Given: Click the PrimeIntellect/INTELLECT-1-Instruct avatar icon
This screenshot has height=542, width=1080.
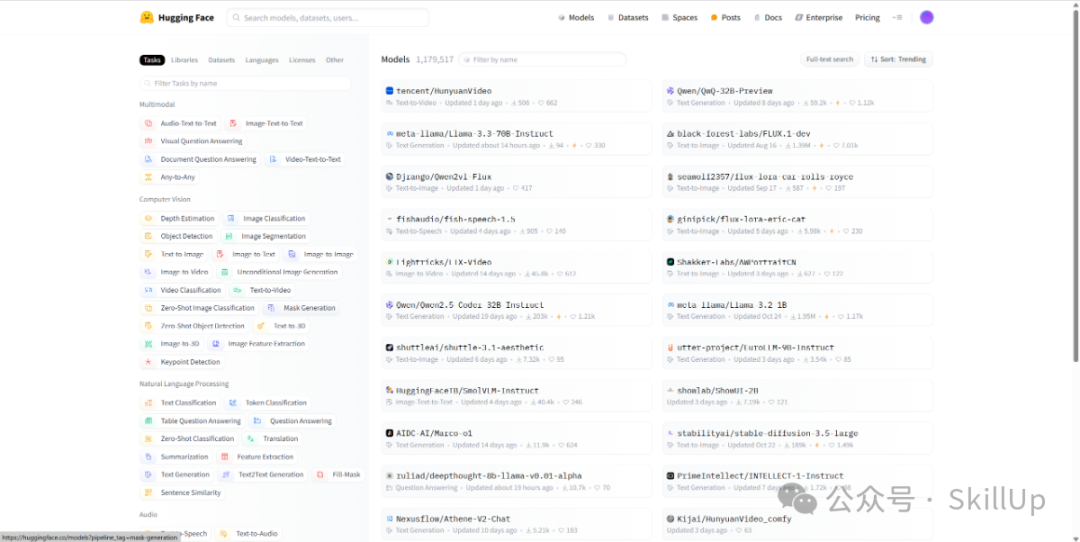Looking at the screenshot, I should pos(670,476).
